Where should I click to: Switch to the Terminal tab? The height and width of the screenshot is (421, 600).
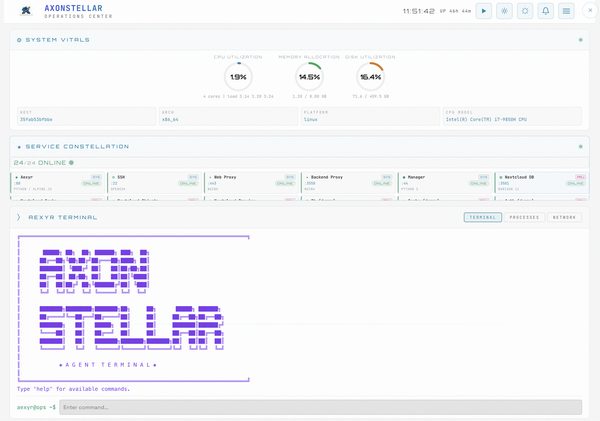pos(483,217)
